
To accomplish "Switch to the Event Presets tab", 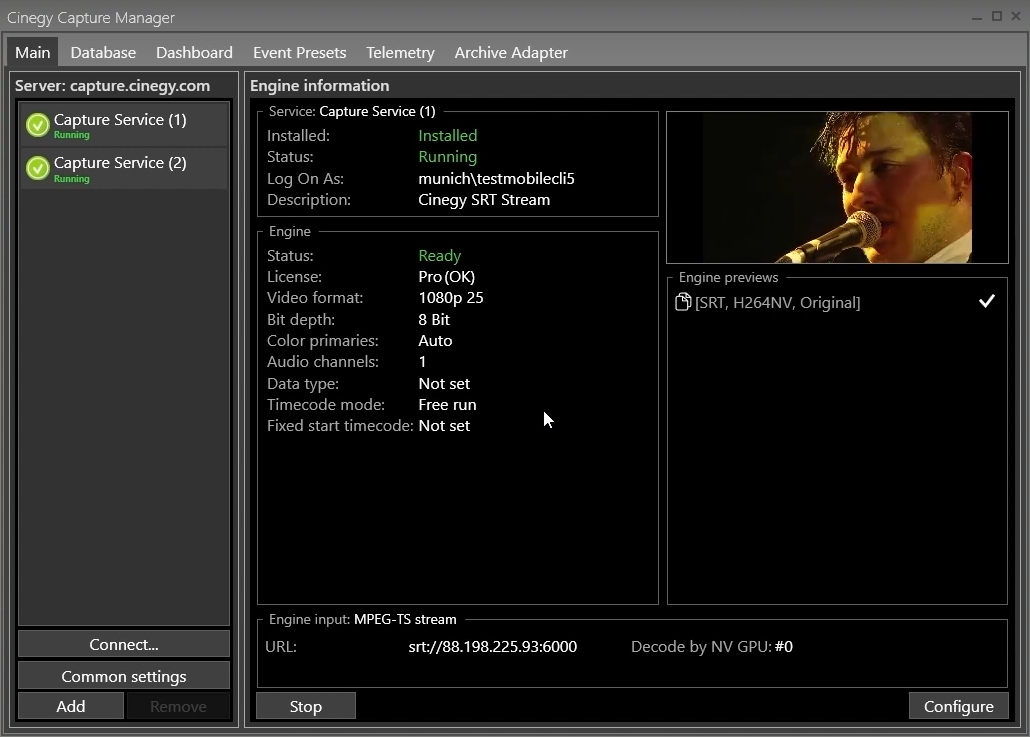I will (x=300, y=53).
